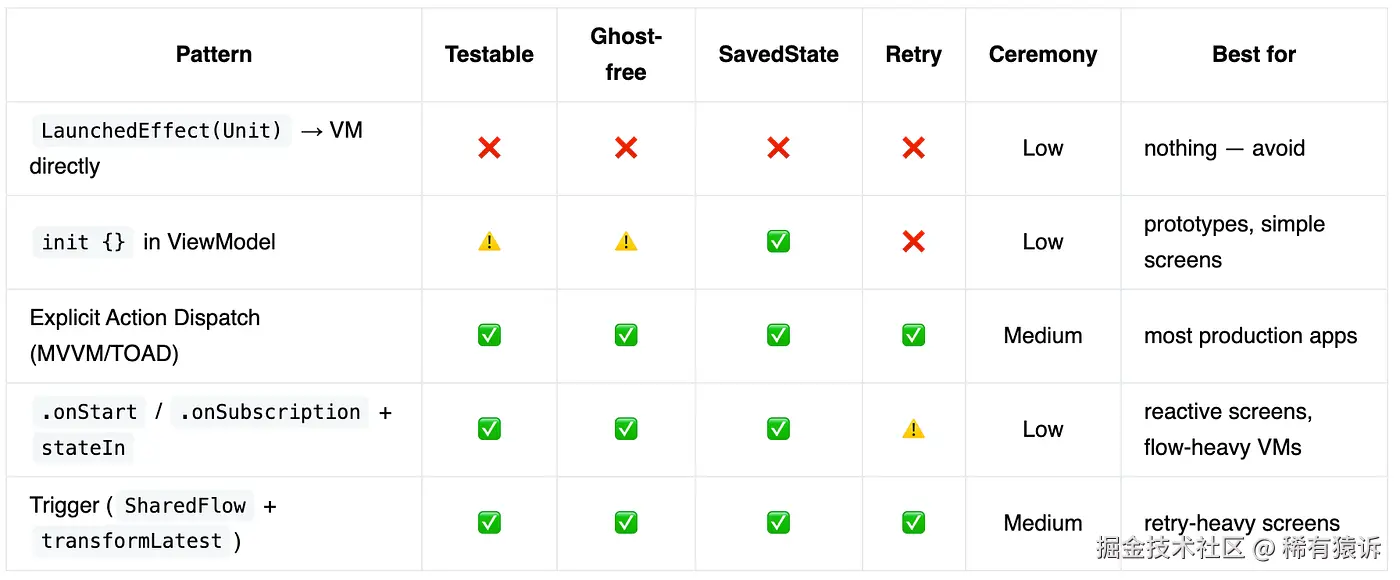
Task: Click the 'most production apps' cell
Action: tap(1250, 336)
